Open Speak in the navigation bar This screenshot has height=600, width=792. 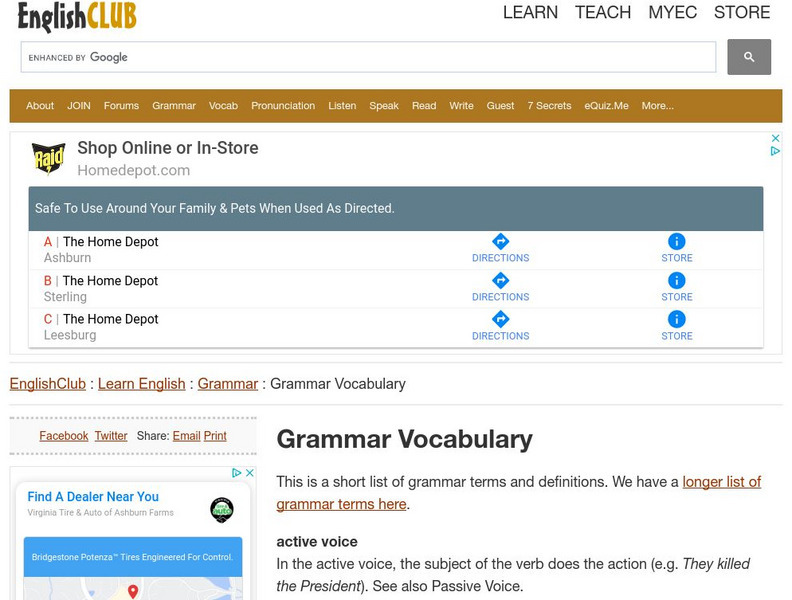(x=384, y=106)
